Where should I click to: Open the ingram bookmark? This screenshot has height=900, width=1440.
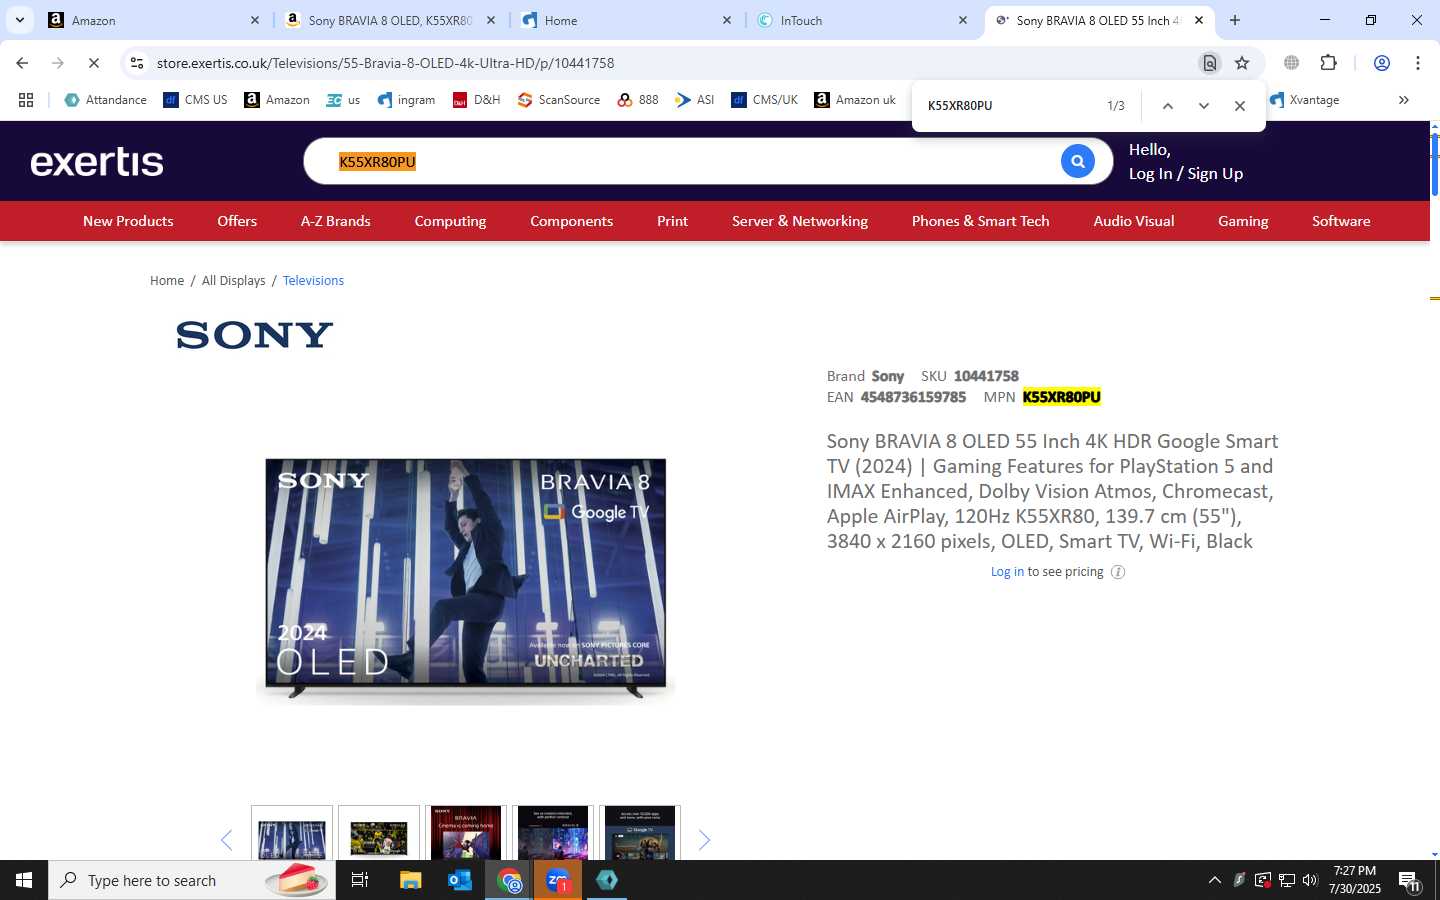[x=406, y=100]
